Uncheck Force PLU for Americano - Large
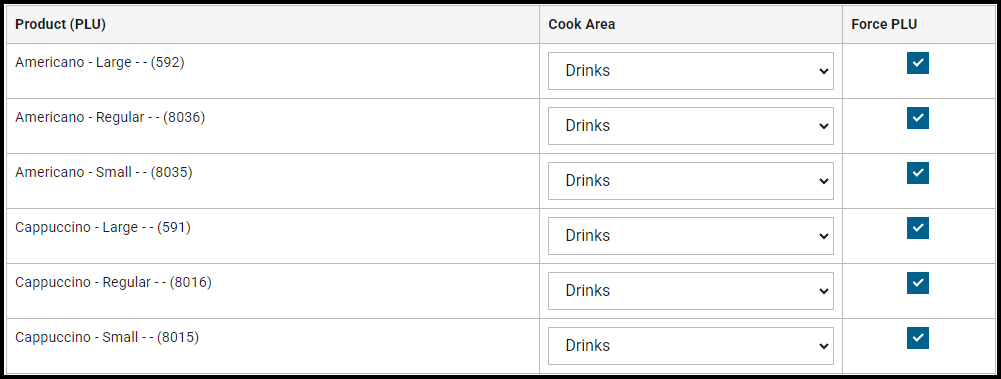1001x379 pixels. 917,63
